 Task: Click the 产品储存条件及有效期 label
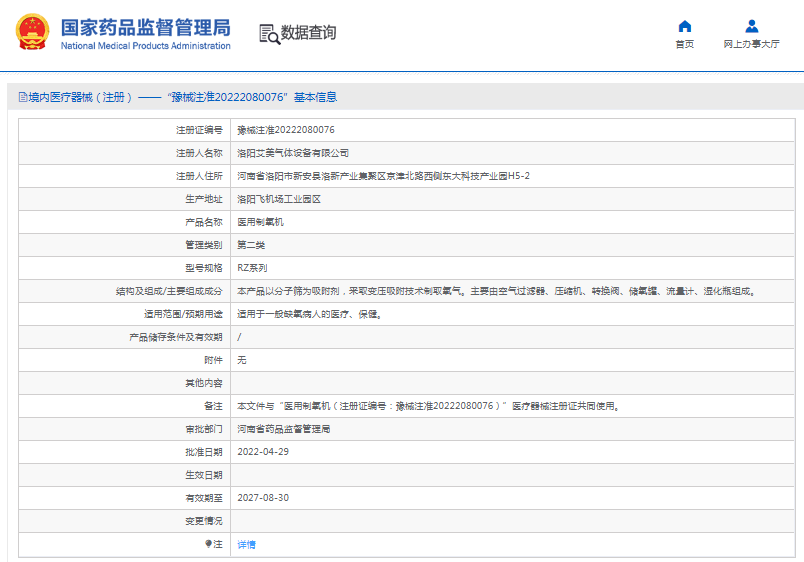point(176,337)
